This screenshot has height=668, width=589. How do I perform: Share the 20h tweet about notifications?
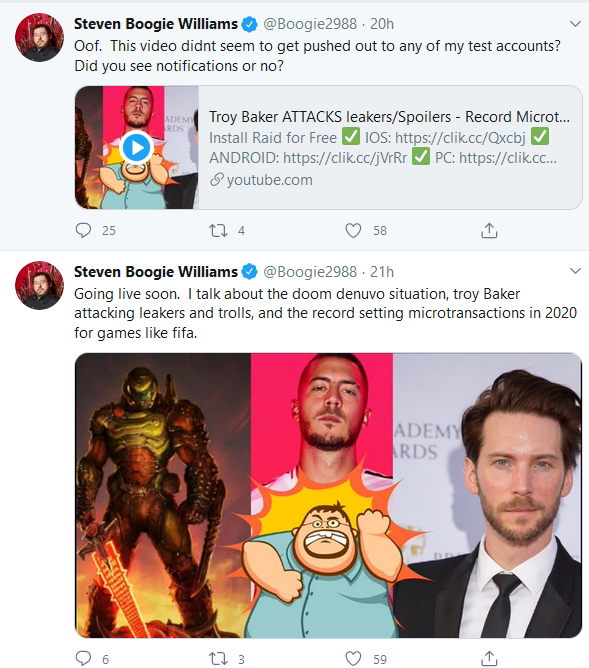tap(489, 230)
